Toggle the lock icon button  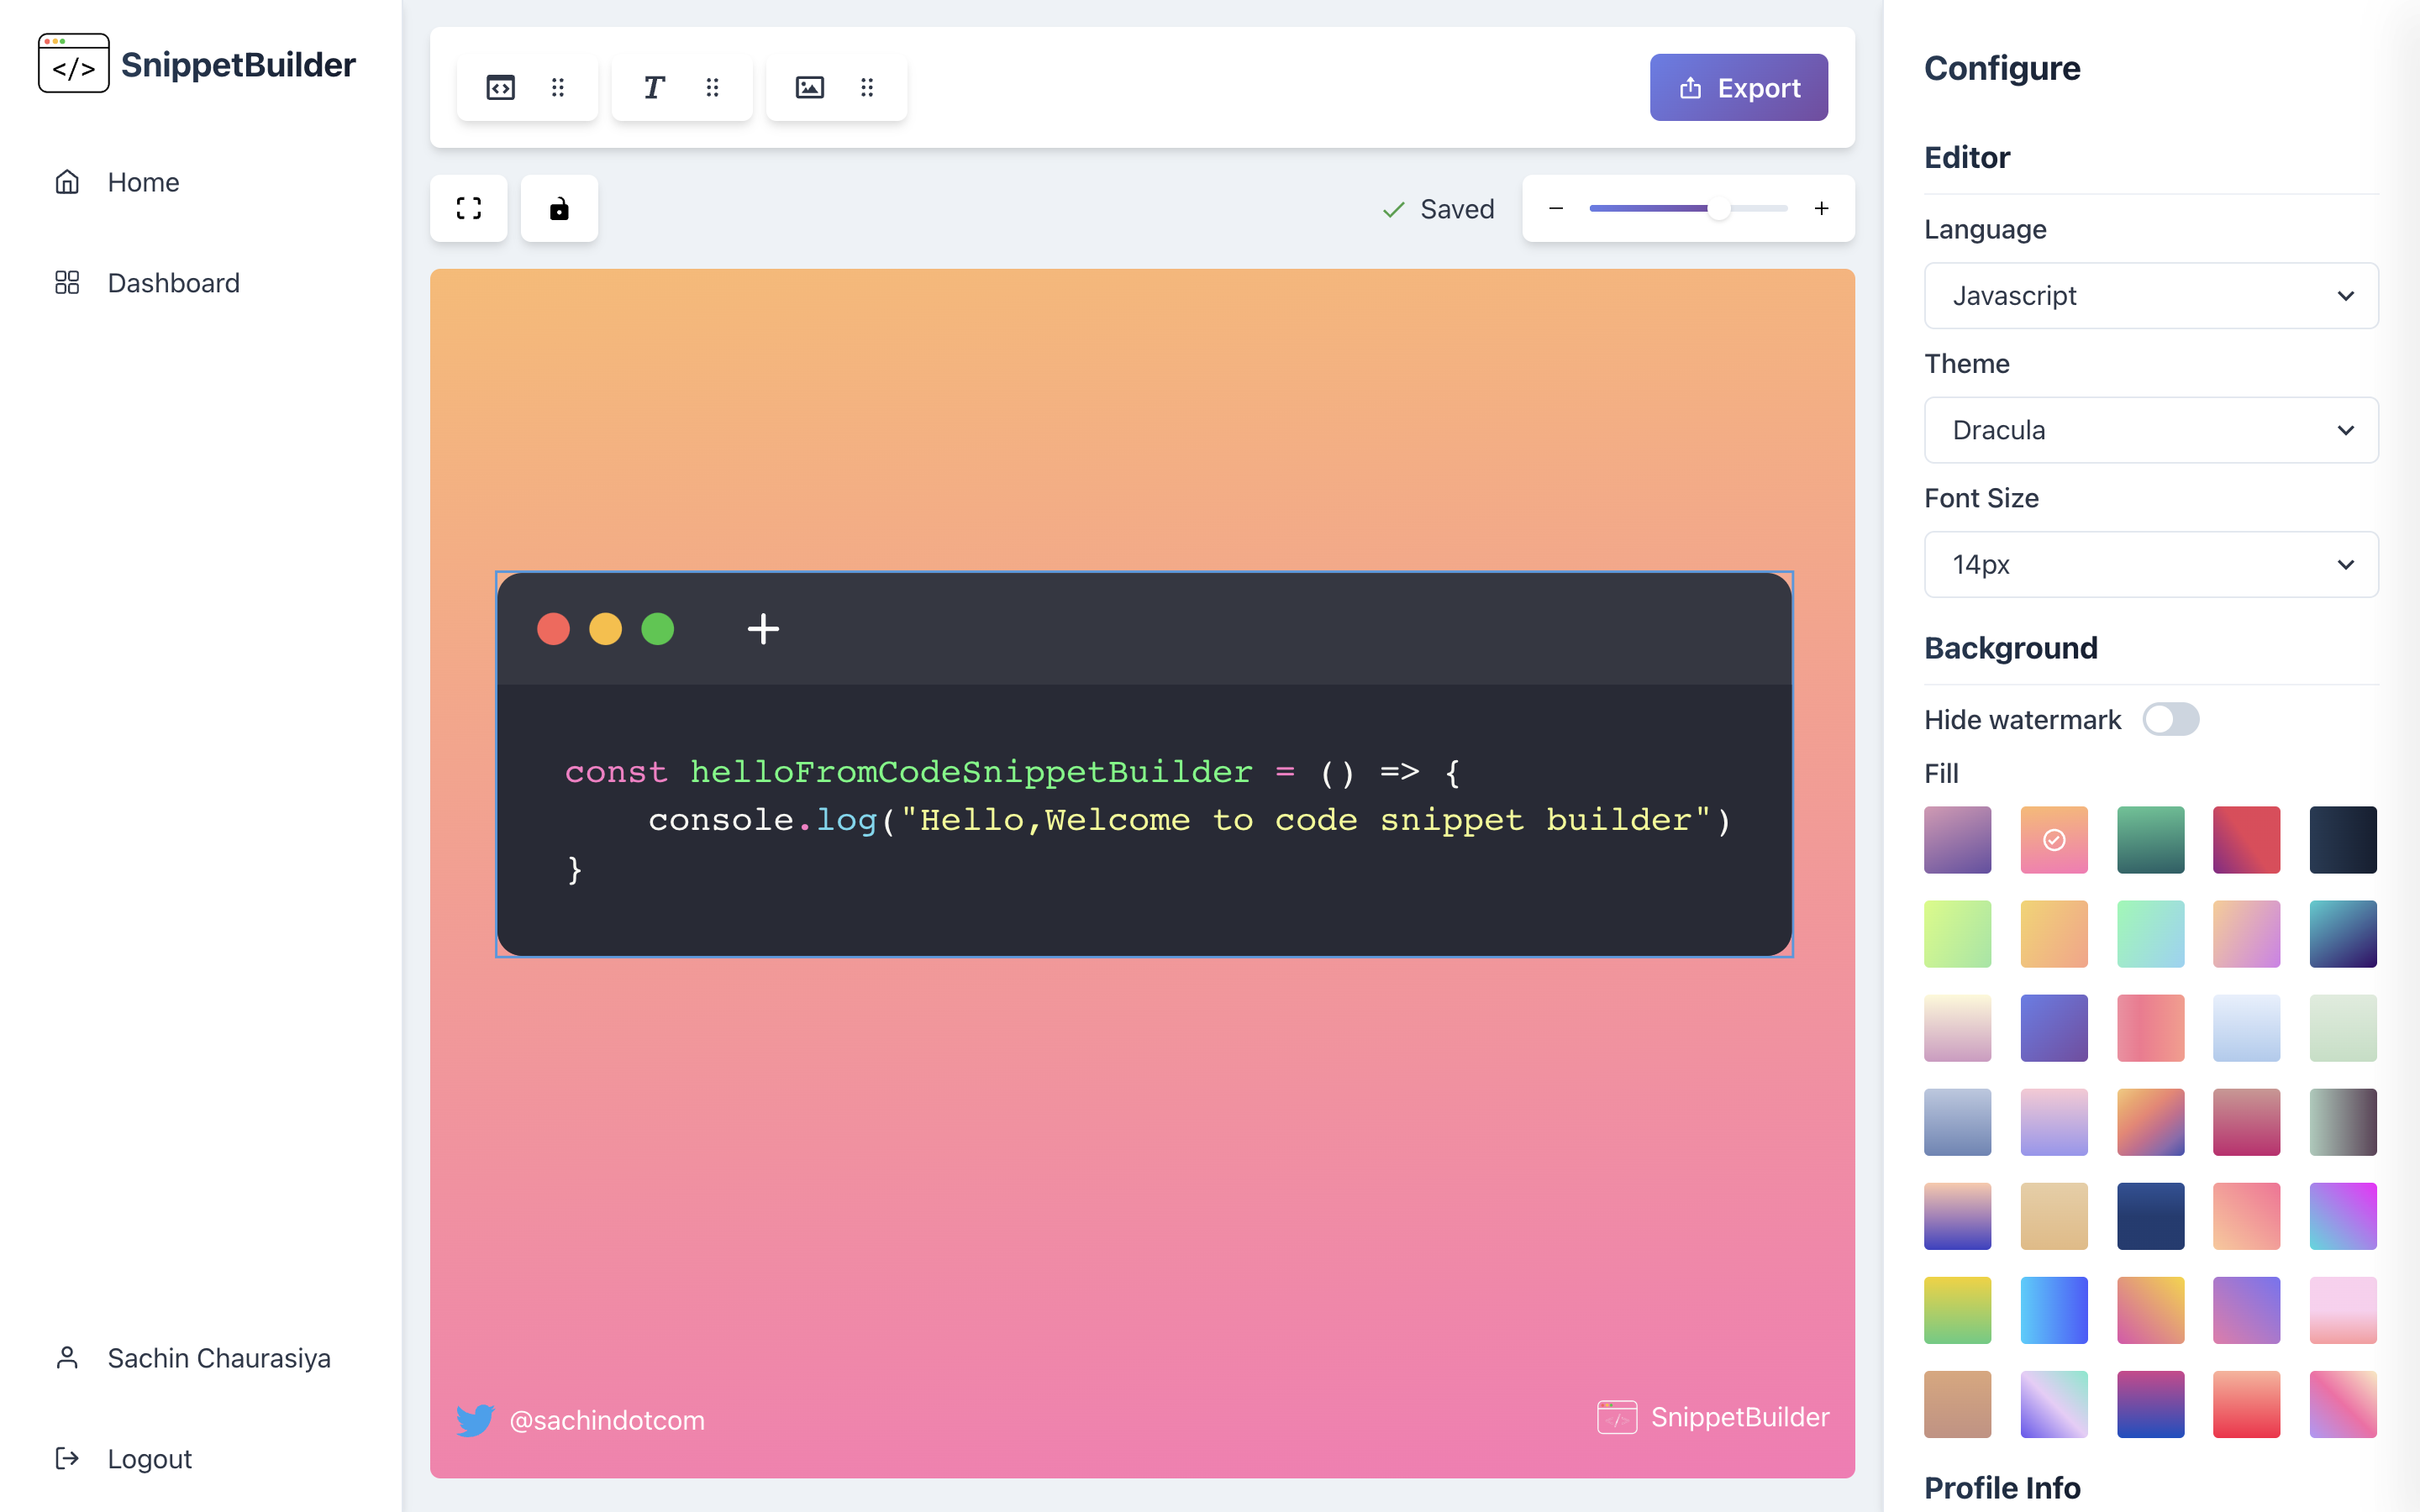(x=559, y=208)
